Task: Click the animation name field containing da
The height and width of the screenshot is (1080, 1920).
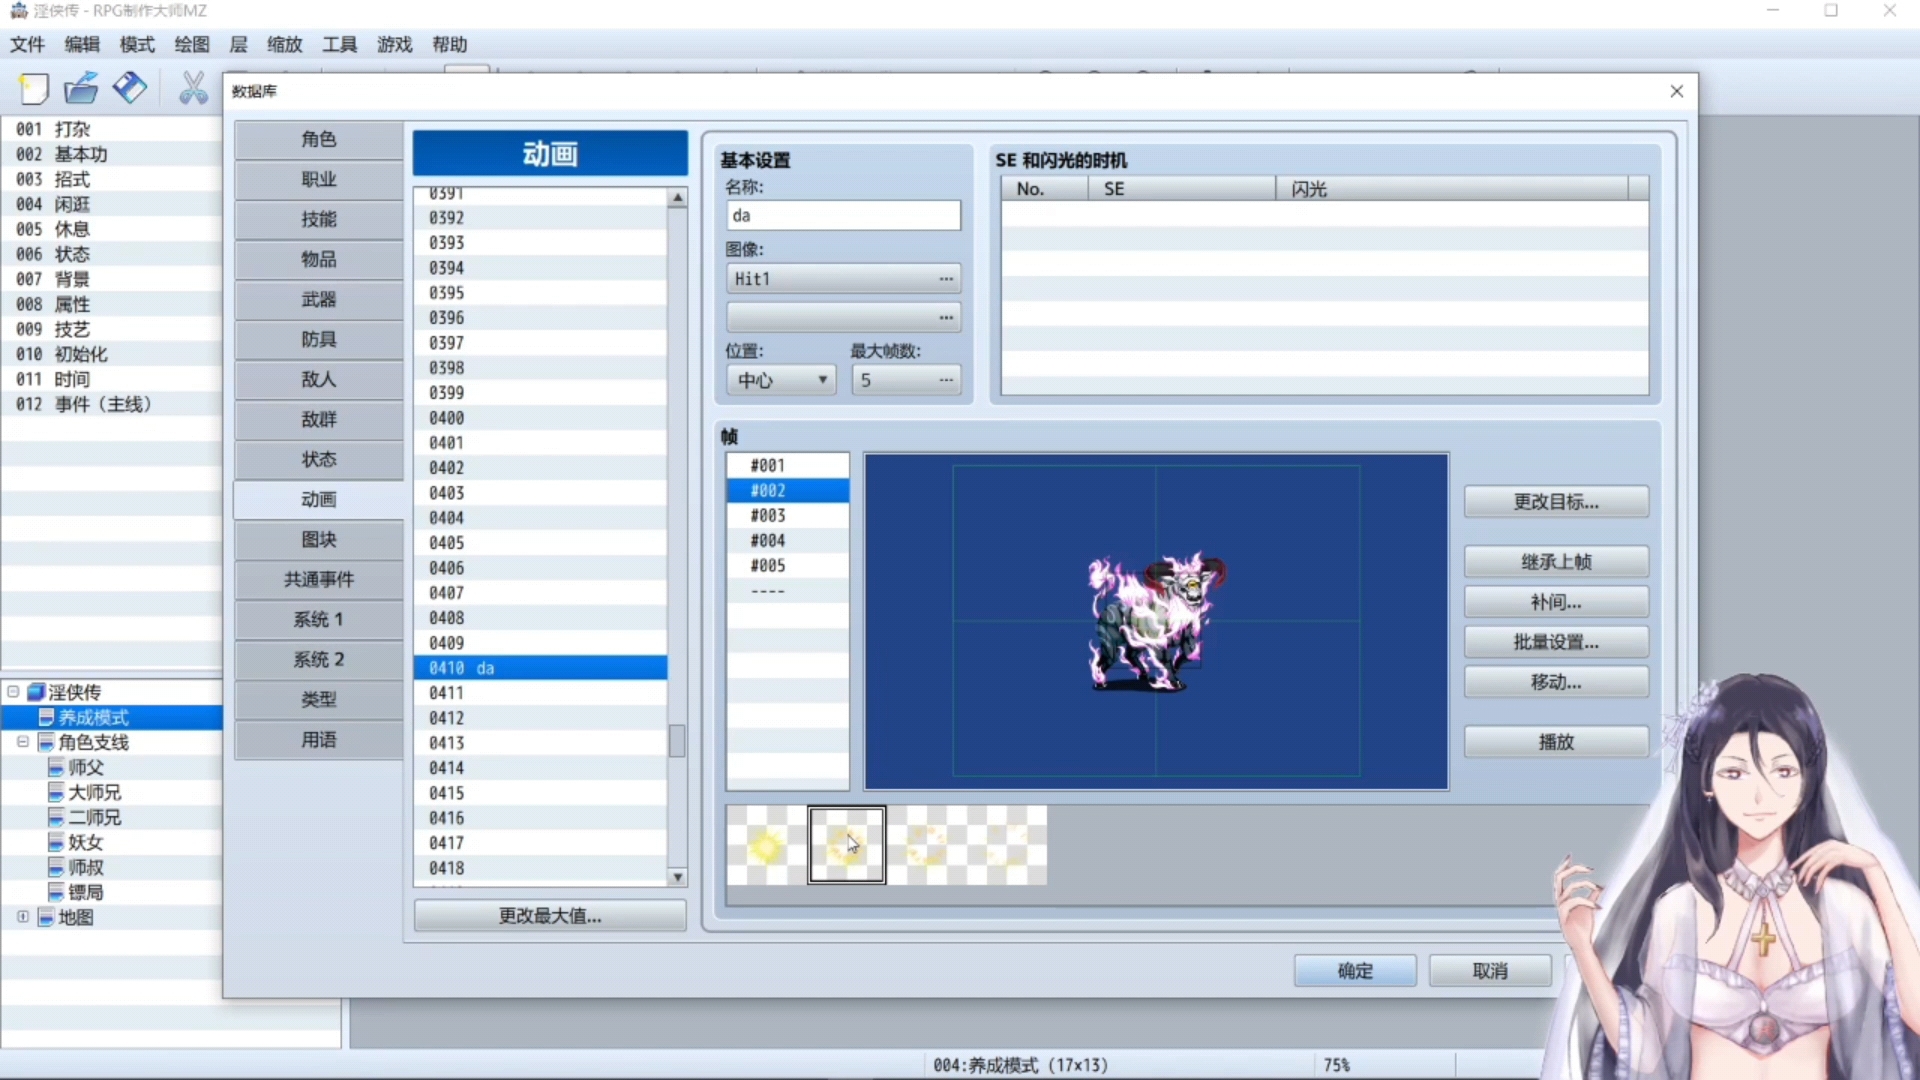Action: (x=843, y=215)
